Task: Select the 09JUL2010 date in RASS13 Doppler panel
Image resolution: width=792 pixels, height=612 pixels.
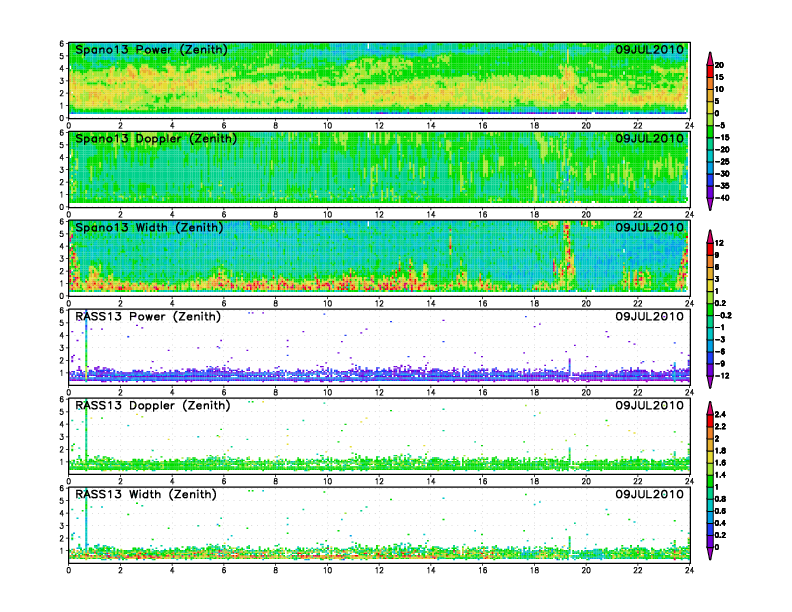Action: (649, 405)
